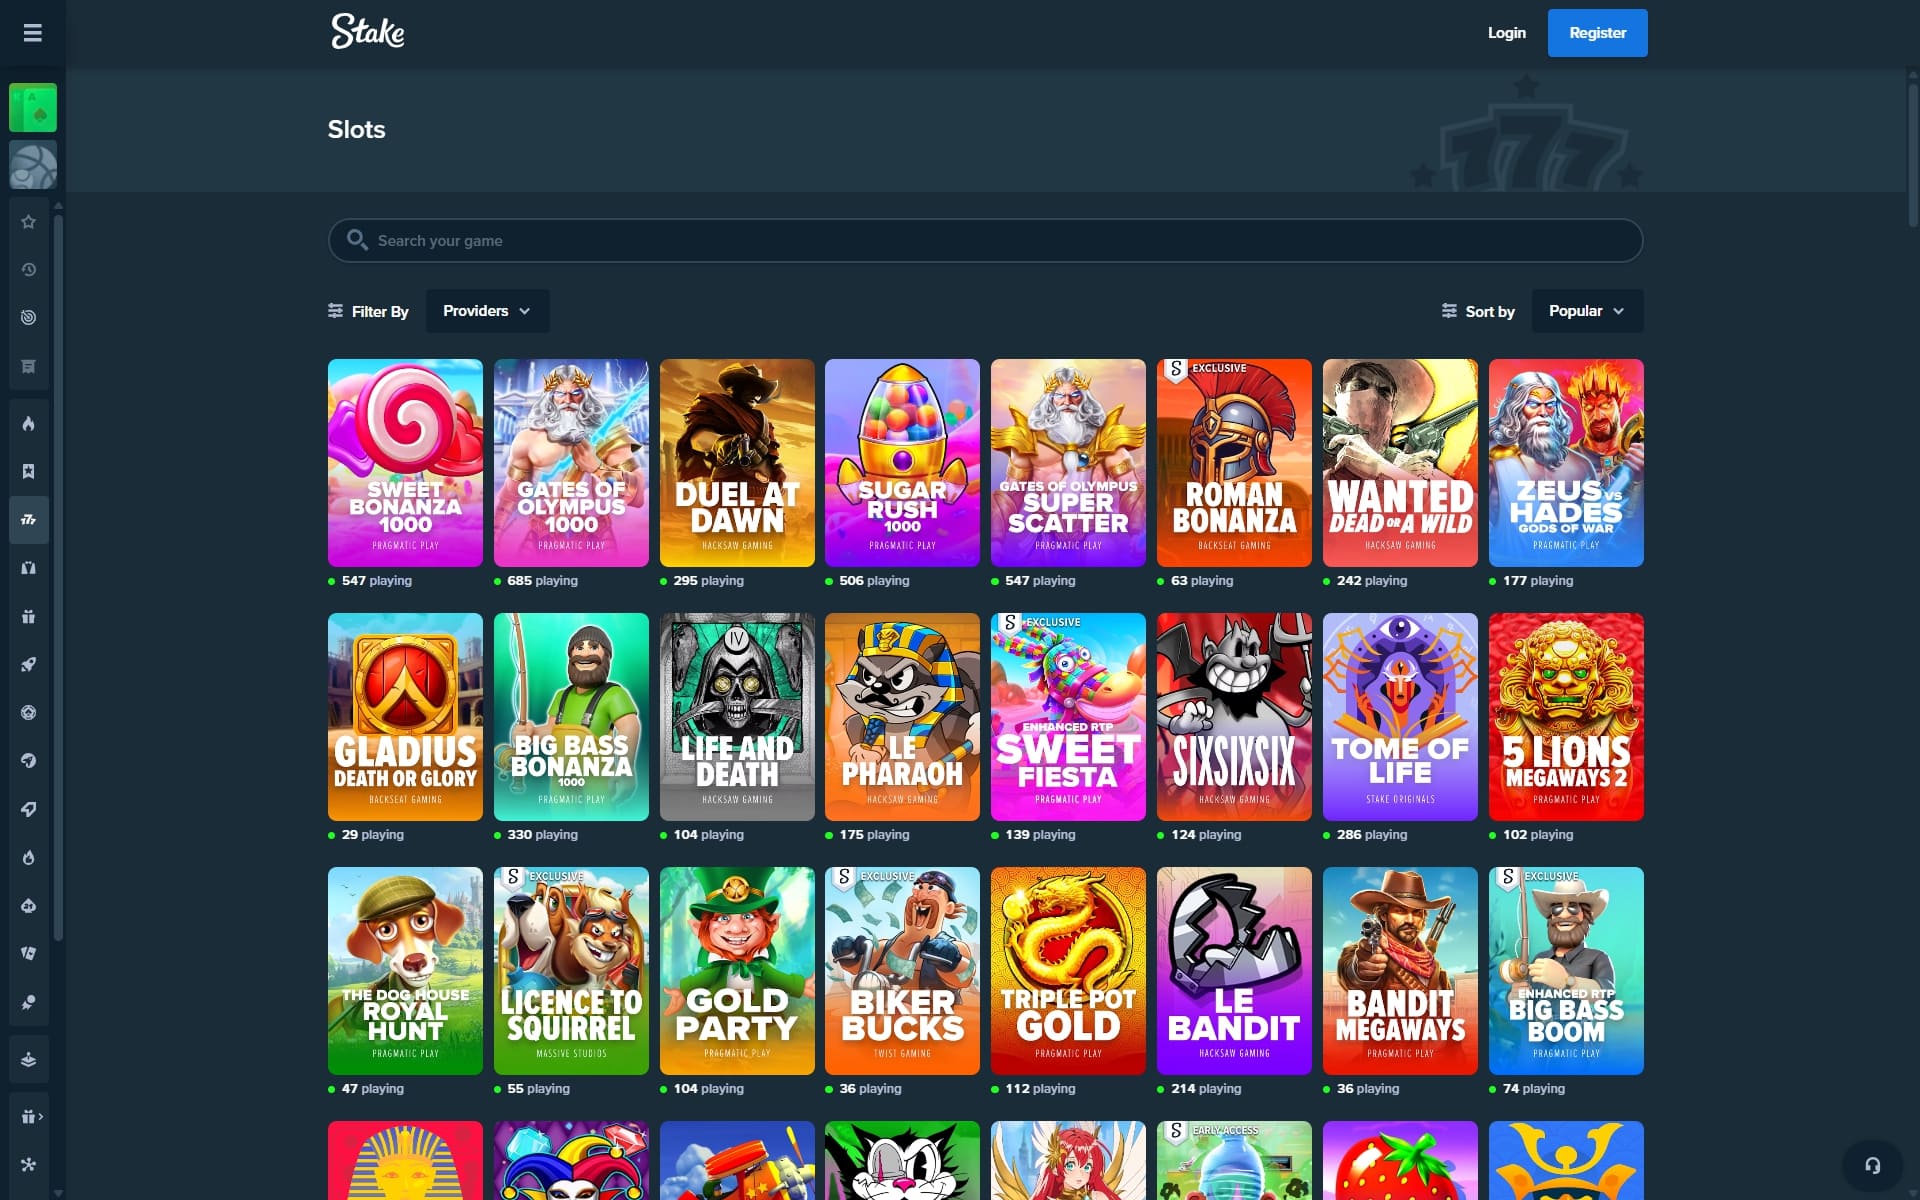Focus the Search your game field
The height and width of the screenshot is (1200, 1920).
pyautogui.click(x=985, y=241)
